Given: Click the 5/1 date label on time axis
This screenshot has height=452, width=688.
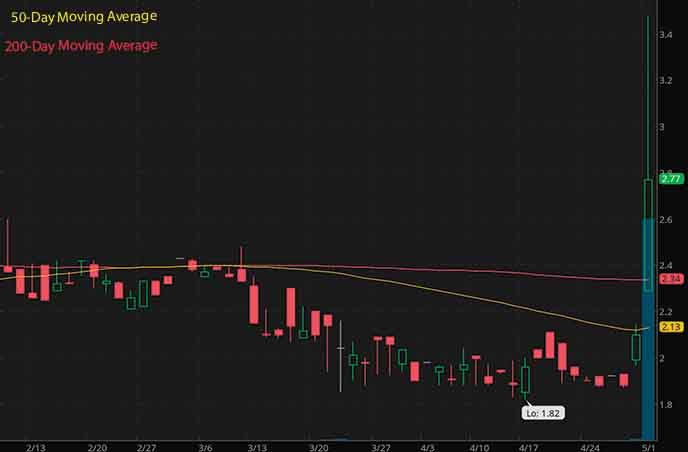Looking at the screenshot, I should click(x=649, y=448).
